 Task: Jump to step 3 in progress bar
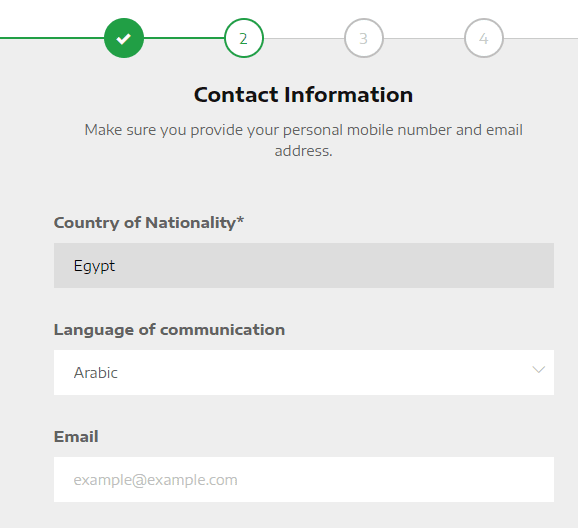(364, 38)
